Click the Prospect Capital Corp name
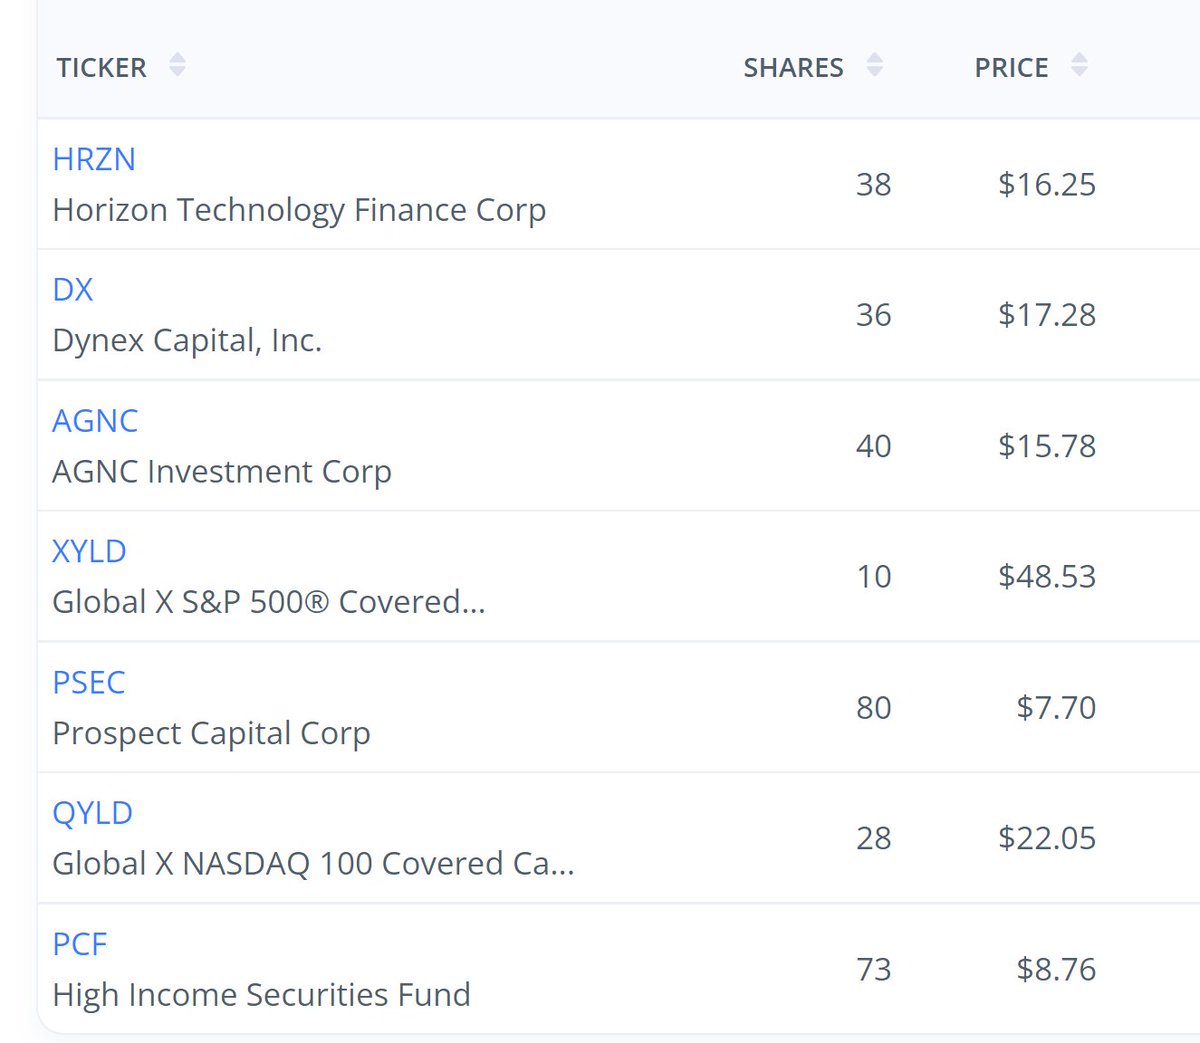This screenshot has width=1200, height=1043. 211,733
